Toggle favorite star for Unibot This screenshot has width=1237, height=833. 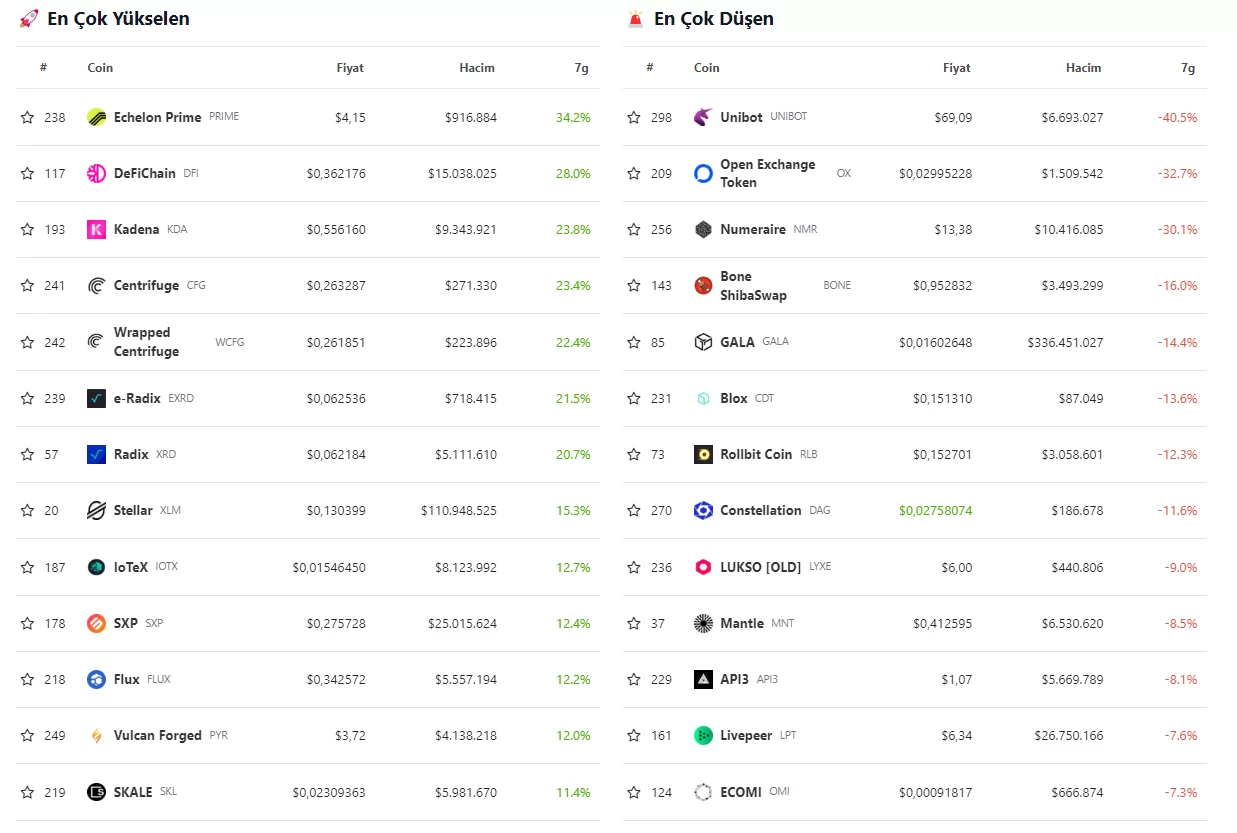pyautogui.click(x=634, y=117)
